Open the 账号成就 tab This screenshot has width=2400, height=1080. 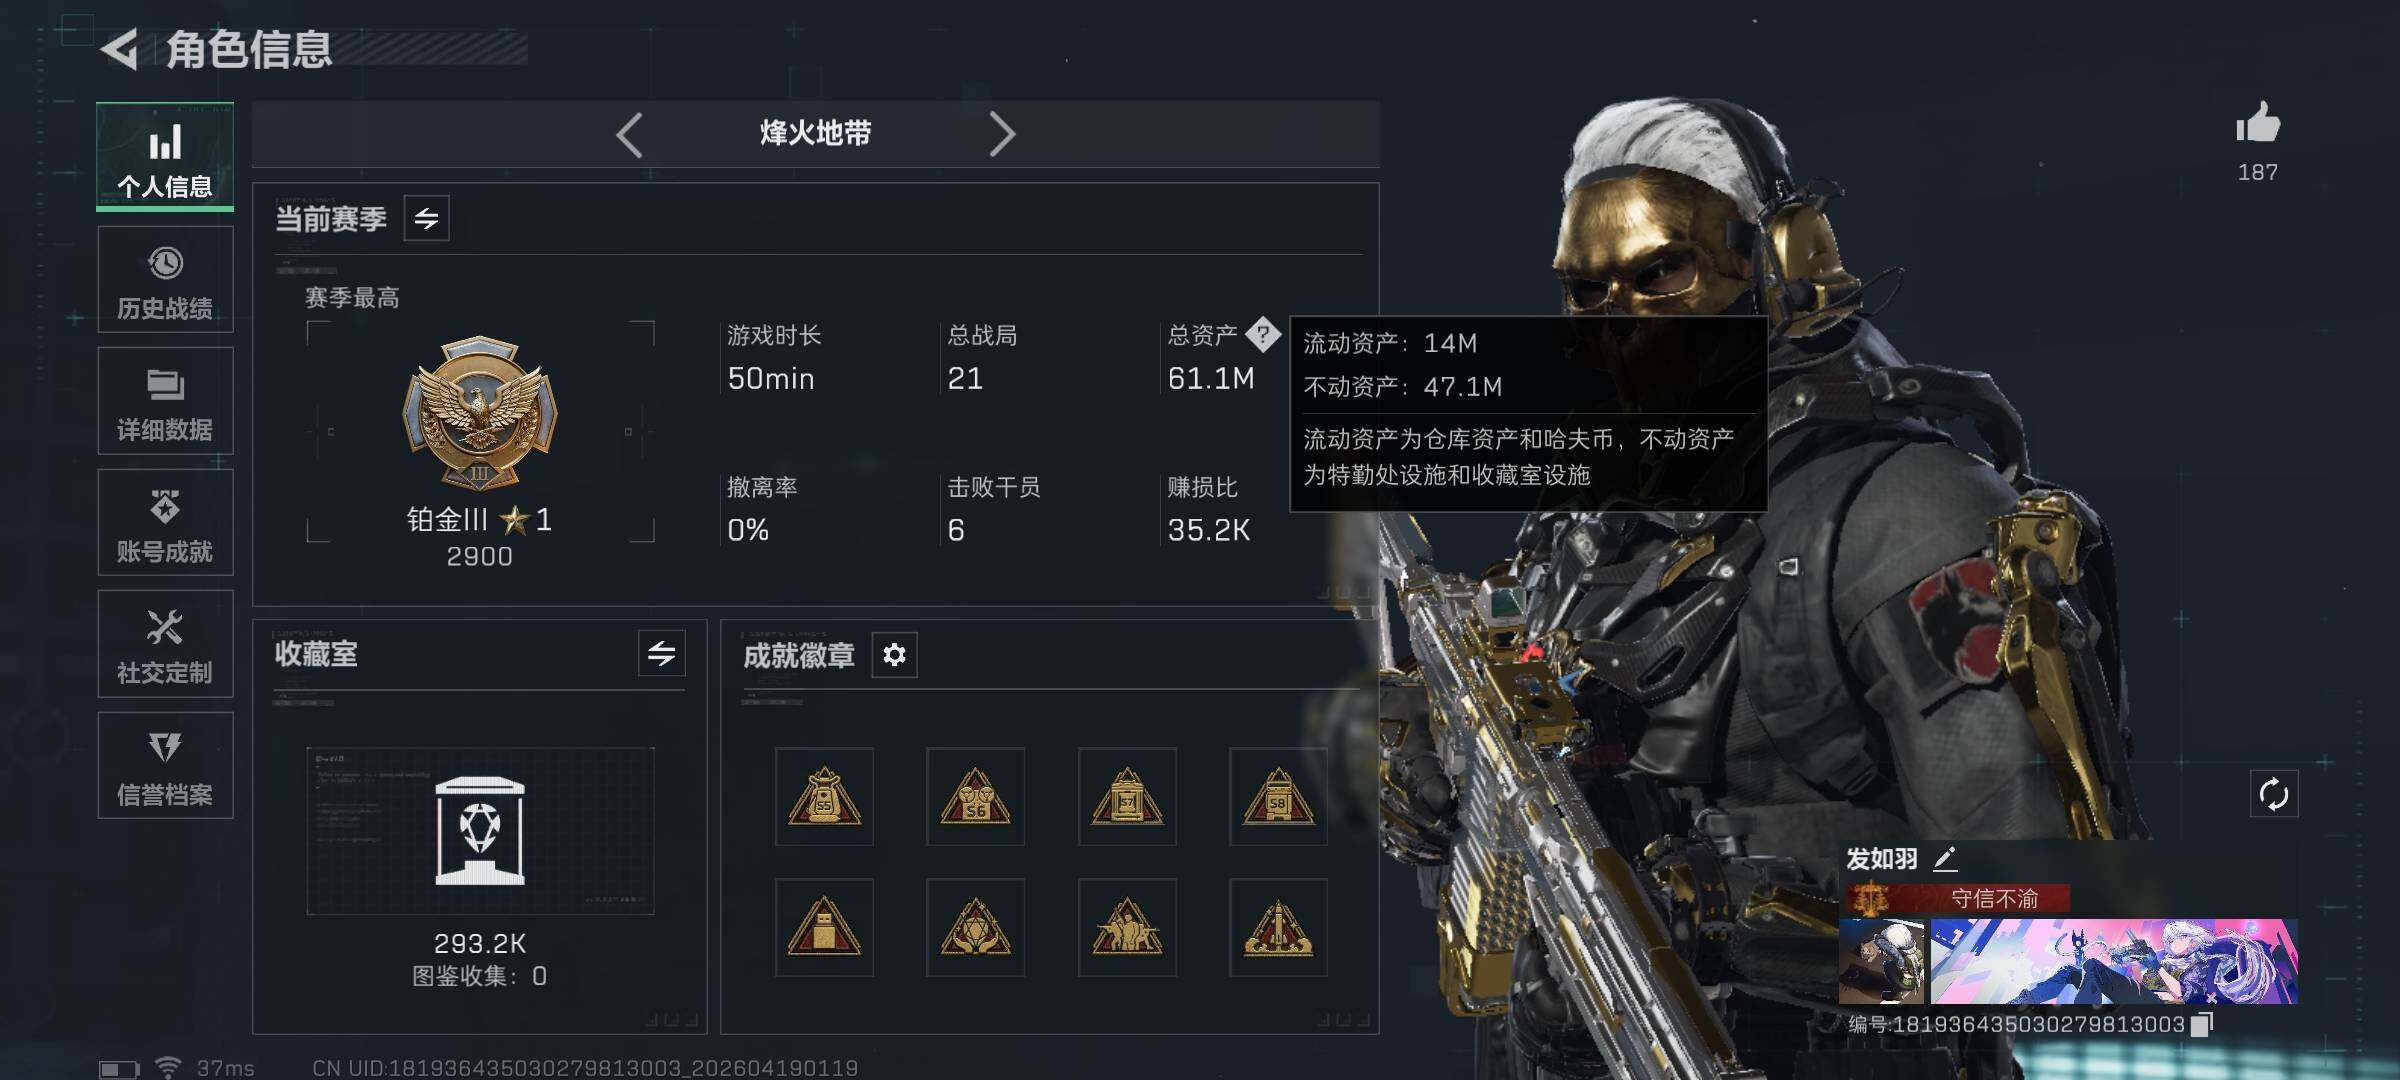click(165, 522)
